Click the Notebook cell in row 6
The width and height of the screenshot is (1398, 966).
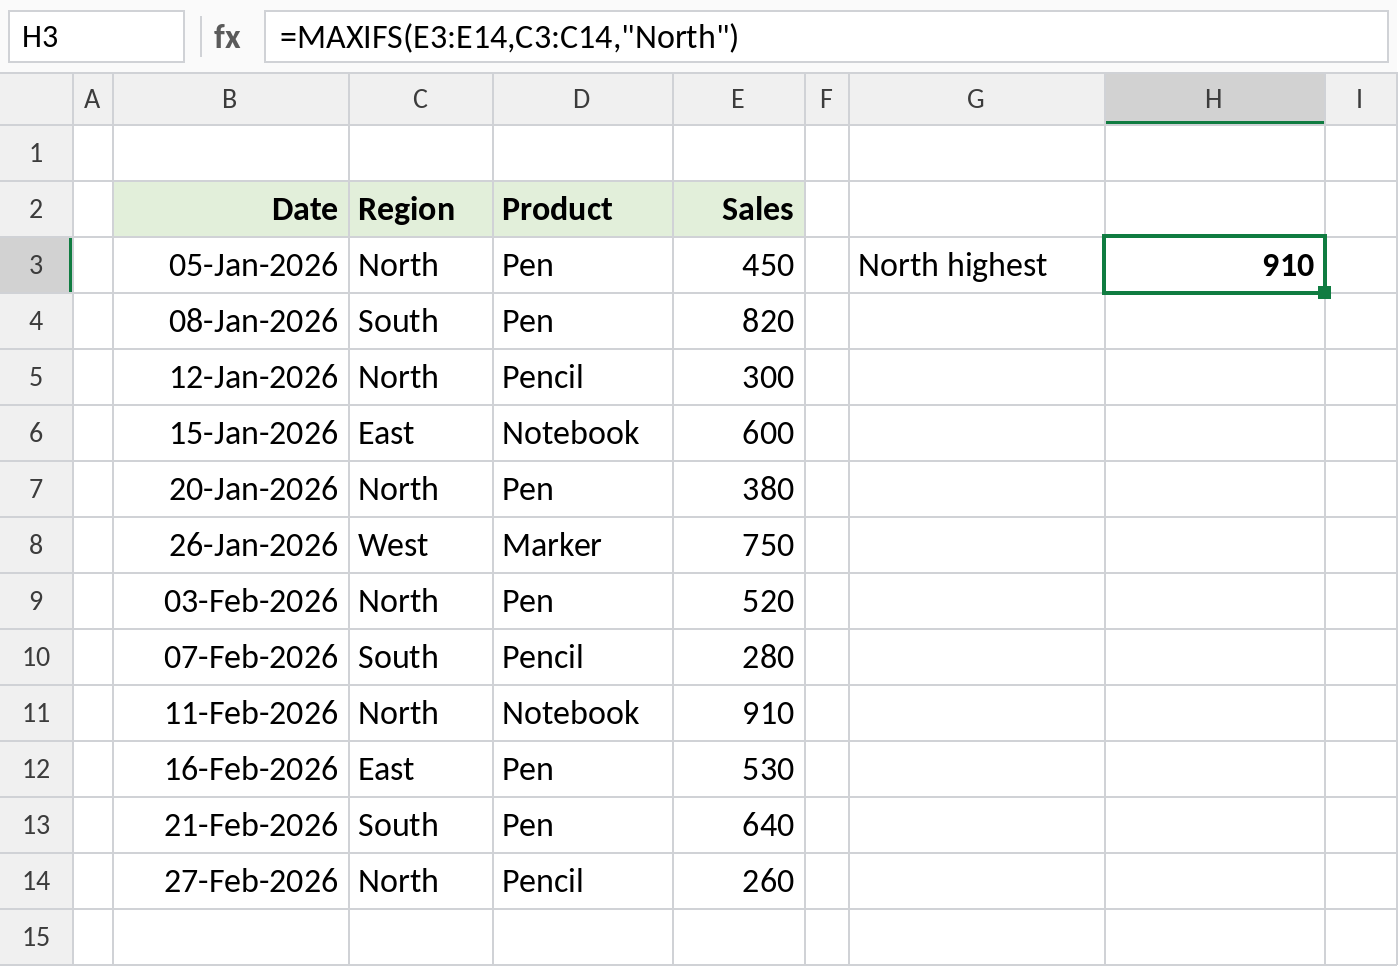click(583, 433)
